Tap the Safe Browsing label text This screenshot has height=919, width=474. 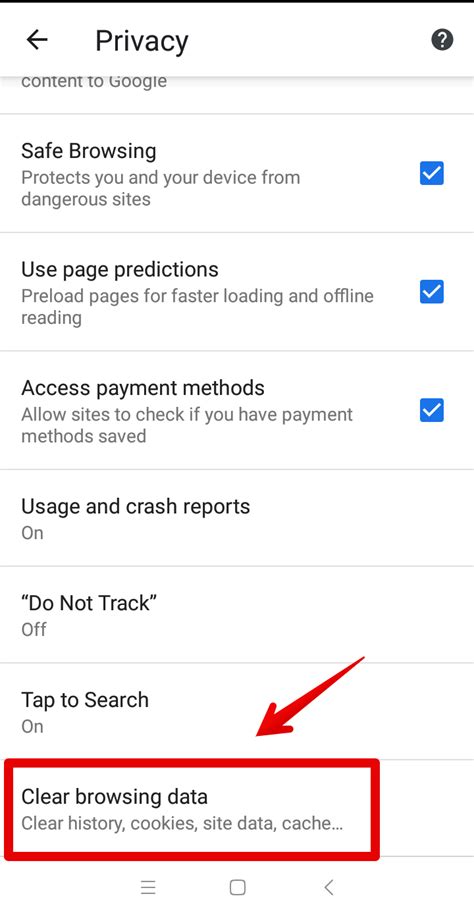tap(89, 151)
